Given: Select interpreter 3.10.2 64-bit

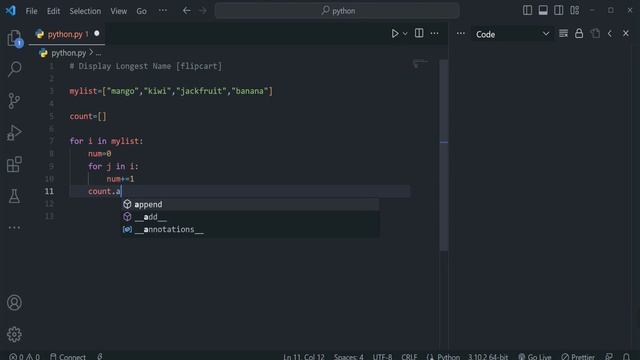Looking at the screenshot, I should [488, 356].
